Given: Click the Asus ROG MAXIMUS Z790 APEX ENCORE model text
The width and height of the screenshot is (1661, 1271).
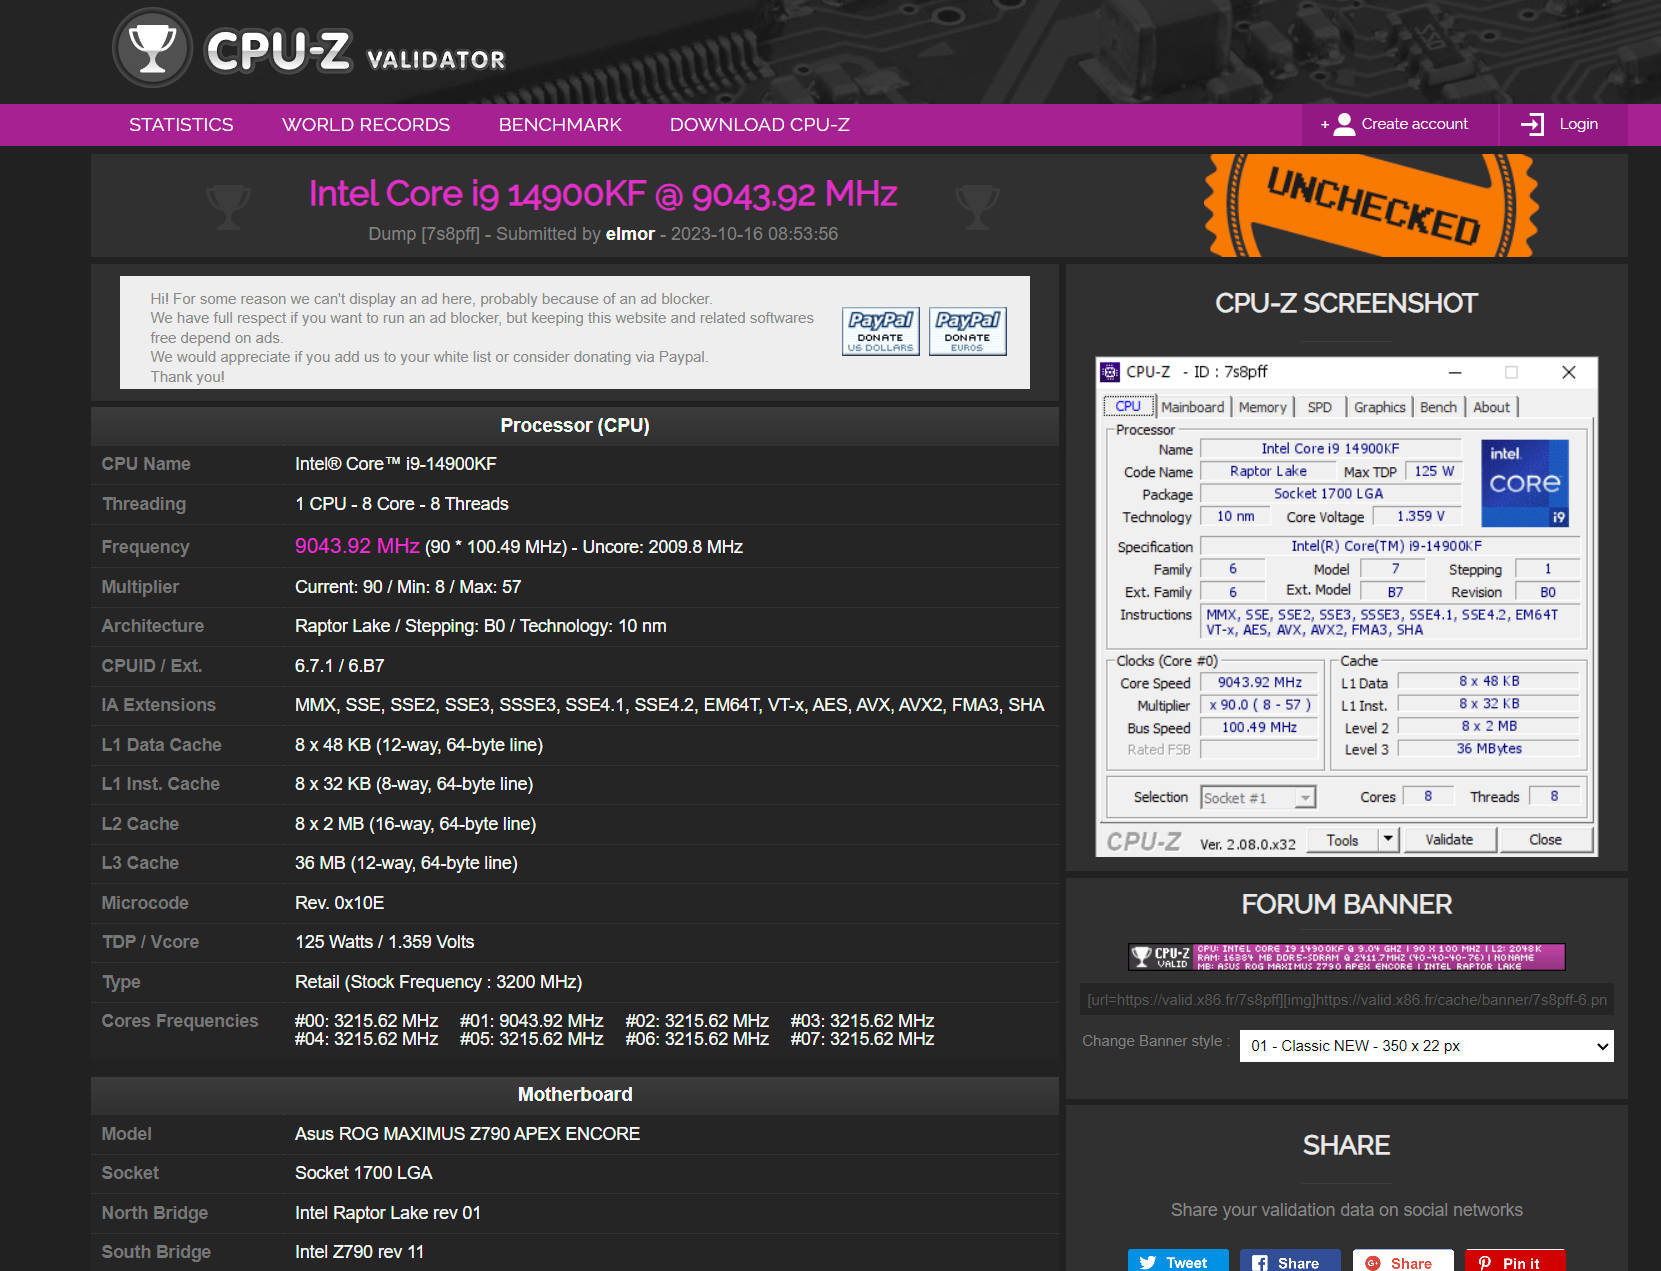Looking at the screenshot, I should click(467, 1134).
